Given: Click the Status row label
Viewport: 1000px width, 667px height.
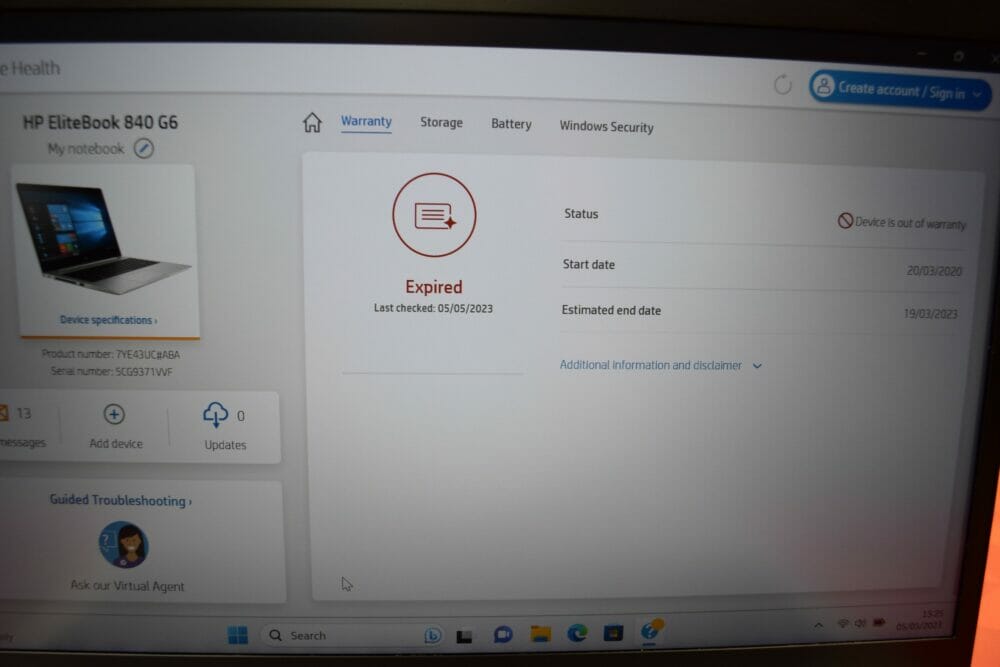Looking at the screenshot, I should pos(581,214).
